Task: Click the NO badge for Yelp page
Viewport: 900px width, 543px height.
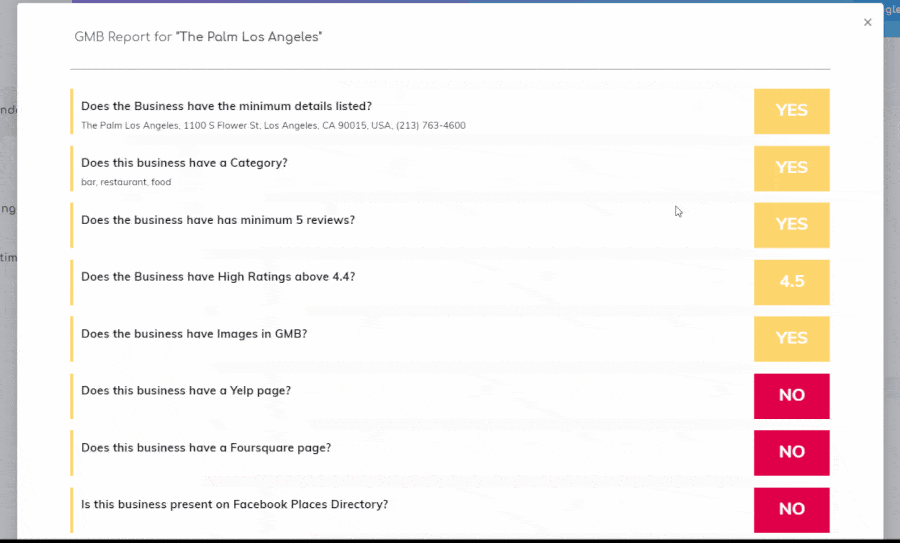Action: pyautogui.click(x=791, y=396)
